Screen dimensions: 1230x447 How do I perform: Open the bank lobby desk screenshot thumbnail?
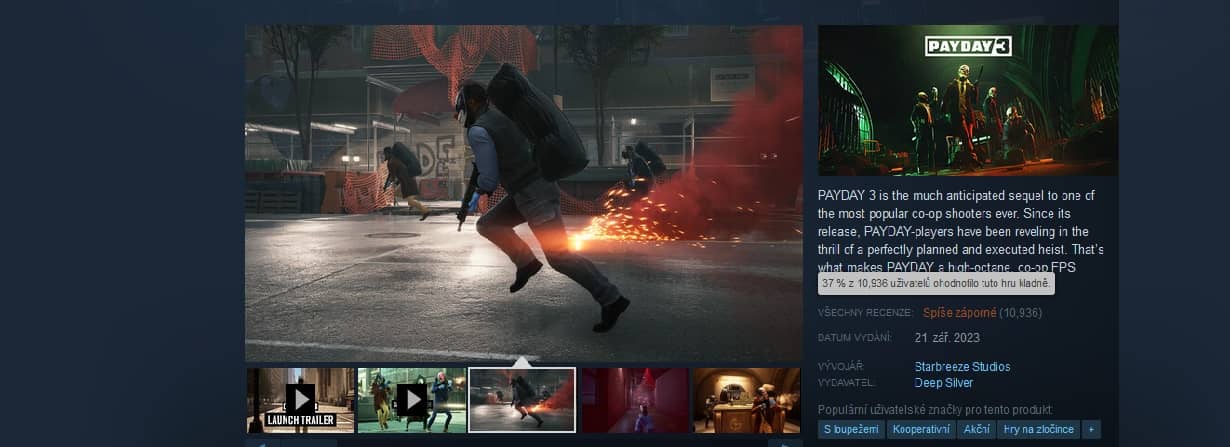pos(747,400)
